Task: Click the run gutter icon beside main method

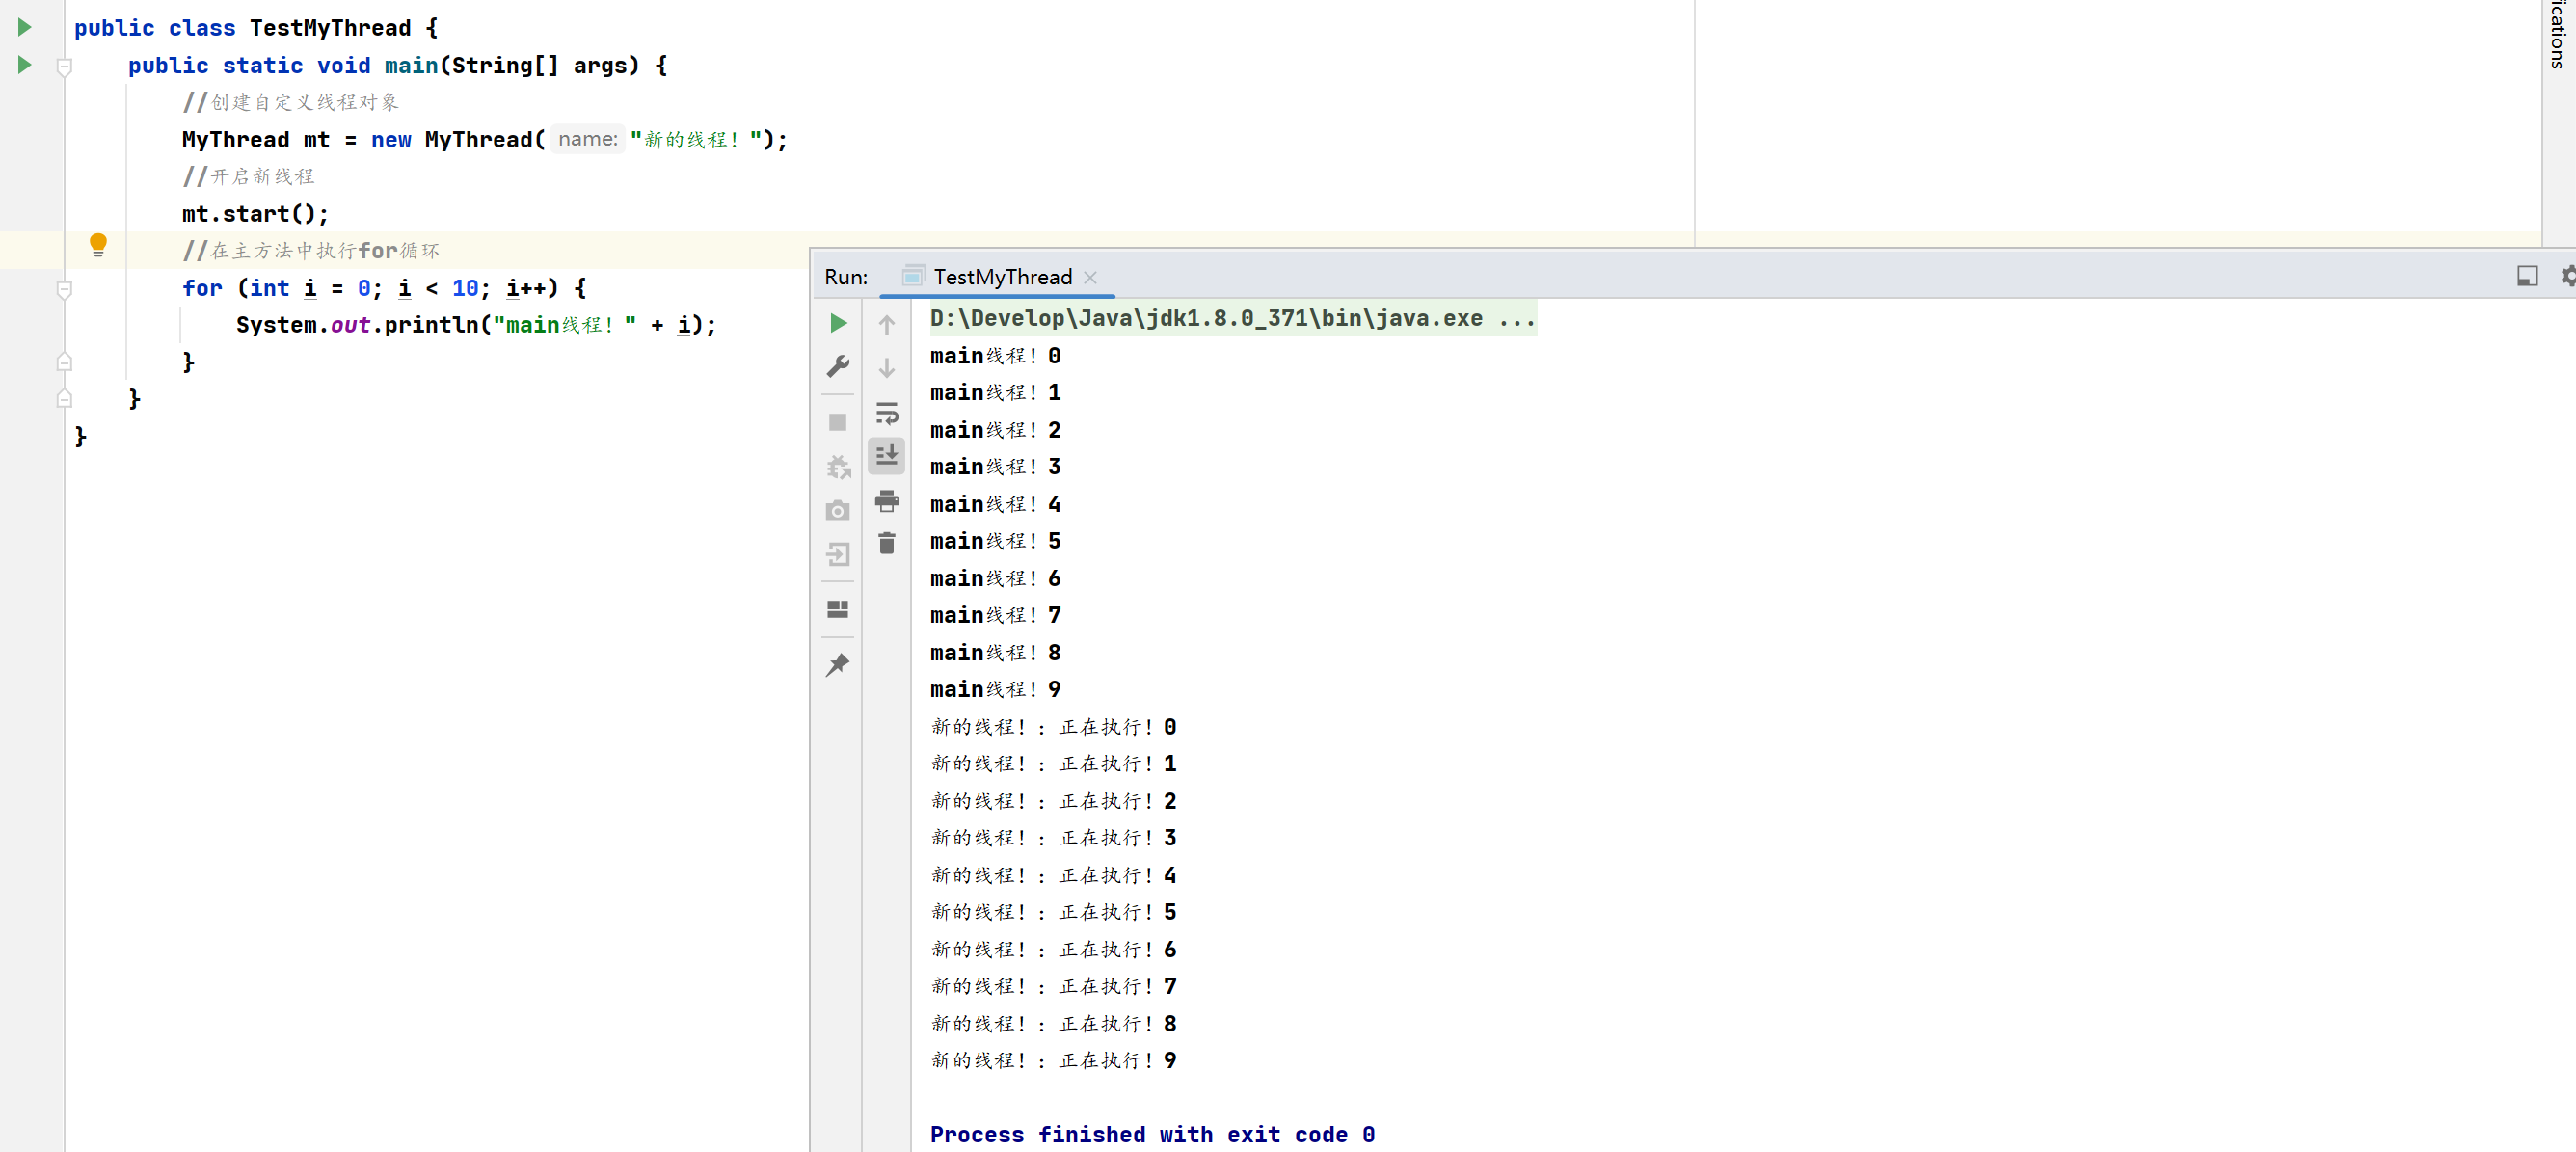Action: coord(25,65)
